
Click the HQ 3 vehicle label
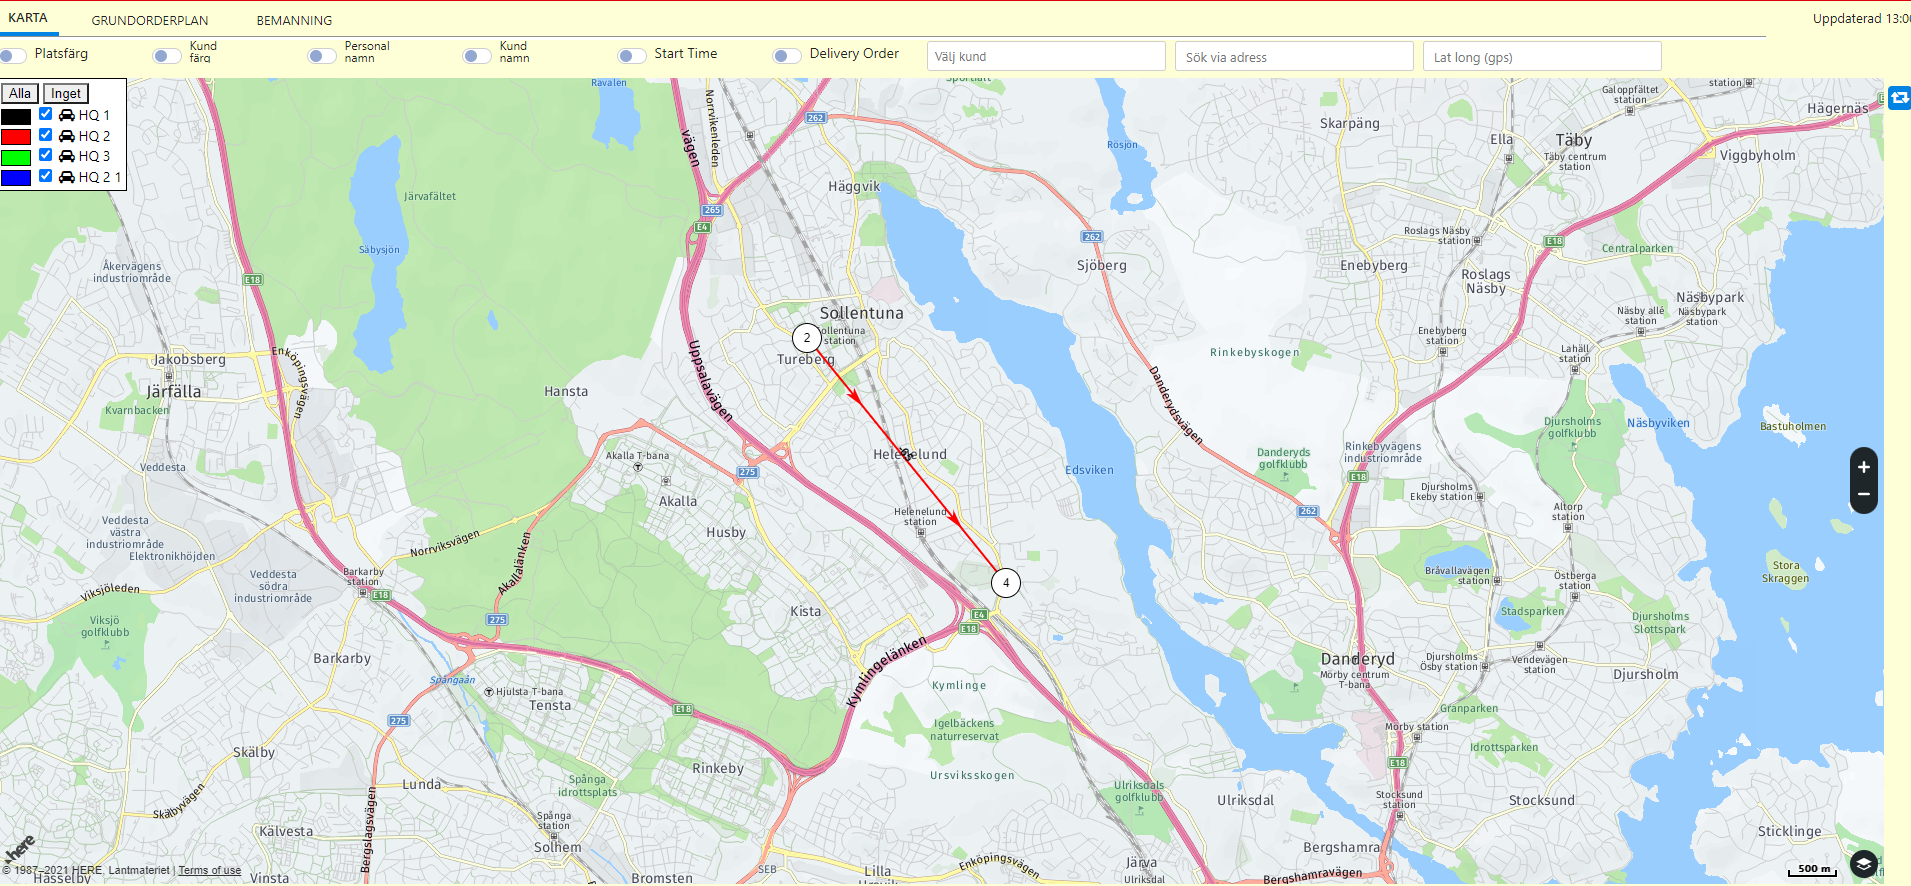[94, 156]
